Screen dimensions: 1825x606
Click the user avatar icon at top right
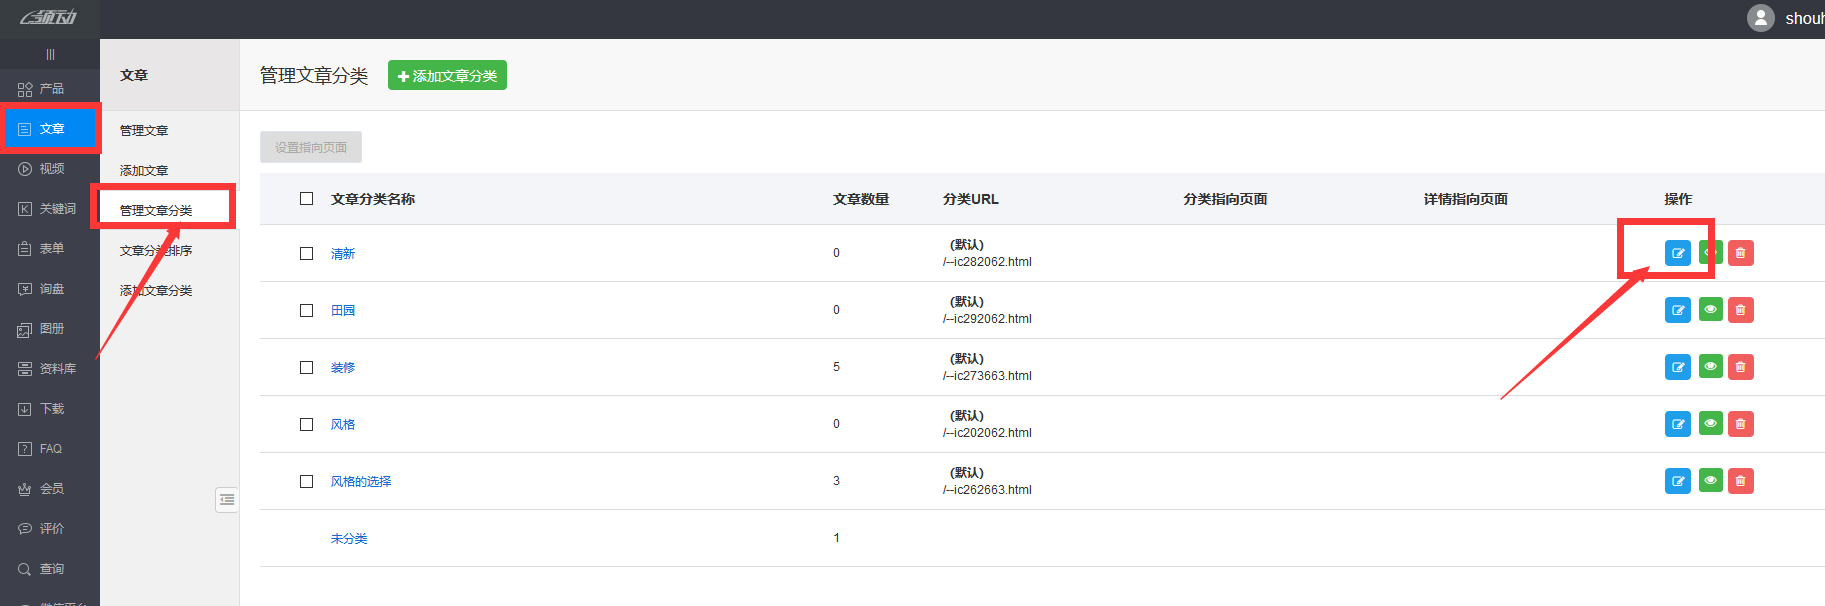click(1760, 18)
